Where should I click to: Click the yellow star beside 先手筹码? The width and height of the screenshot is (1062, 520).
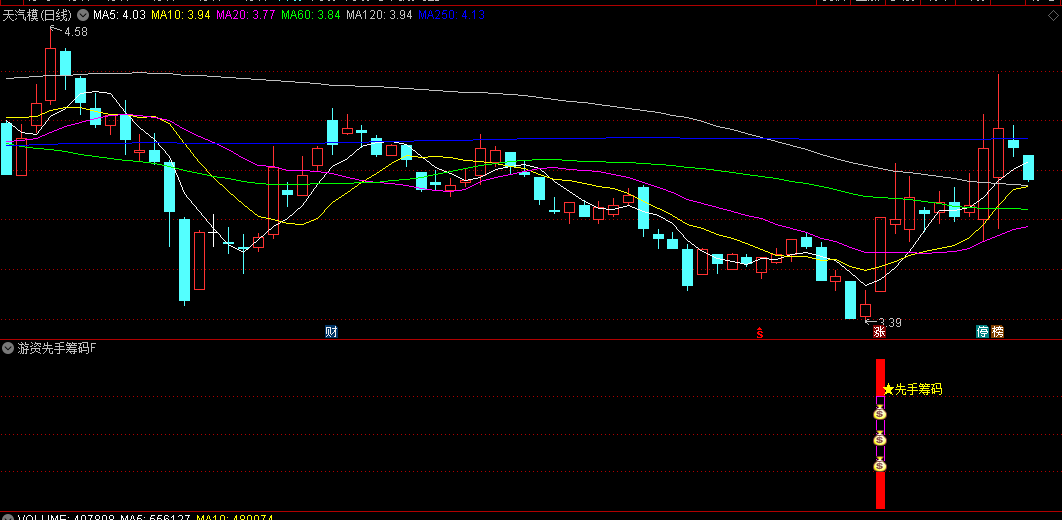tap(889, 389)
